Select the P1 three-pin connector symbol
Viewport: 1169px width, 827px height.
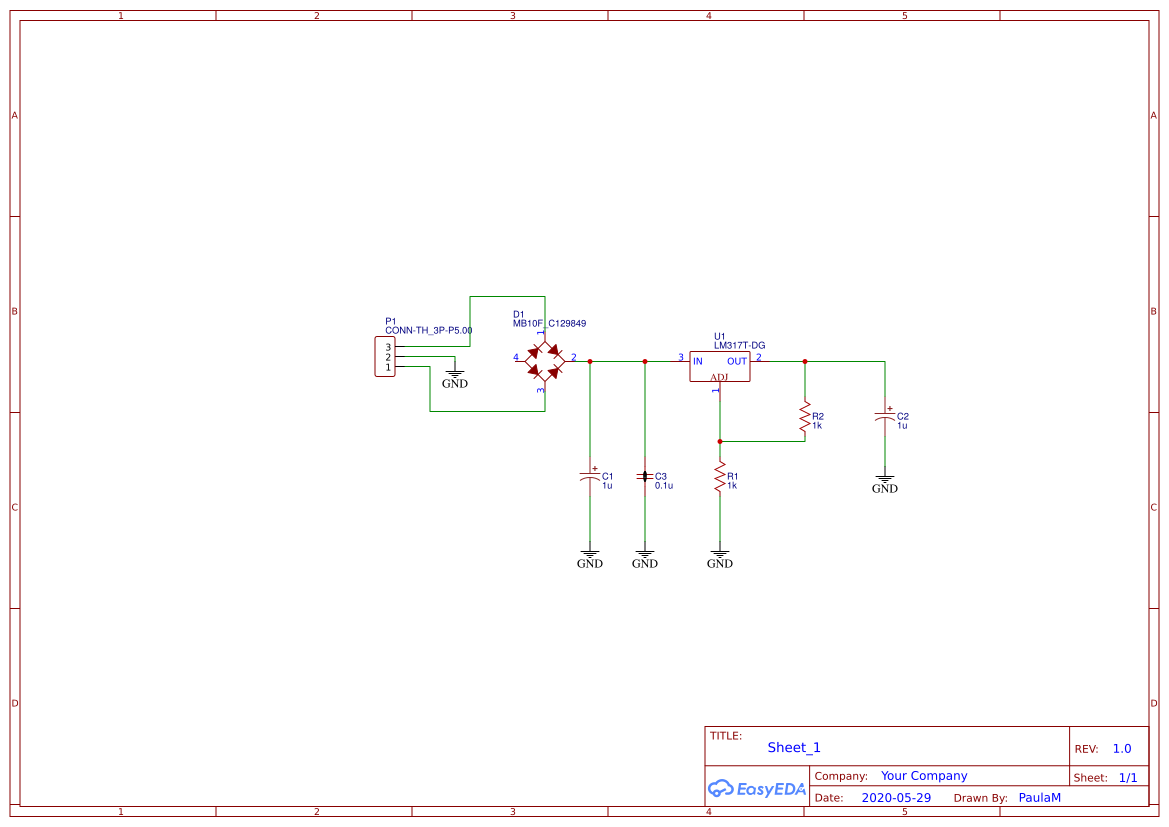385,356
